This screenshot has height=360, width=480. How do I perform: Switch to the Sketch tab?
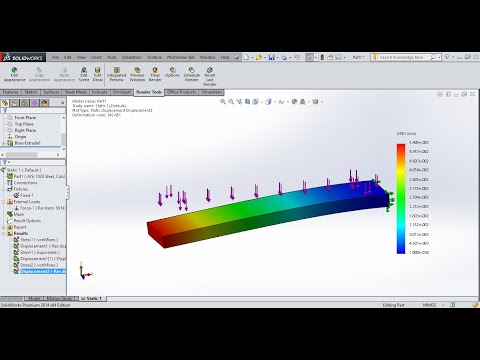tap(30, 92)
